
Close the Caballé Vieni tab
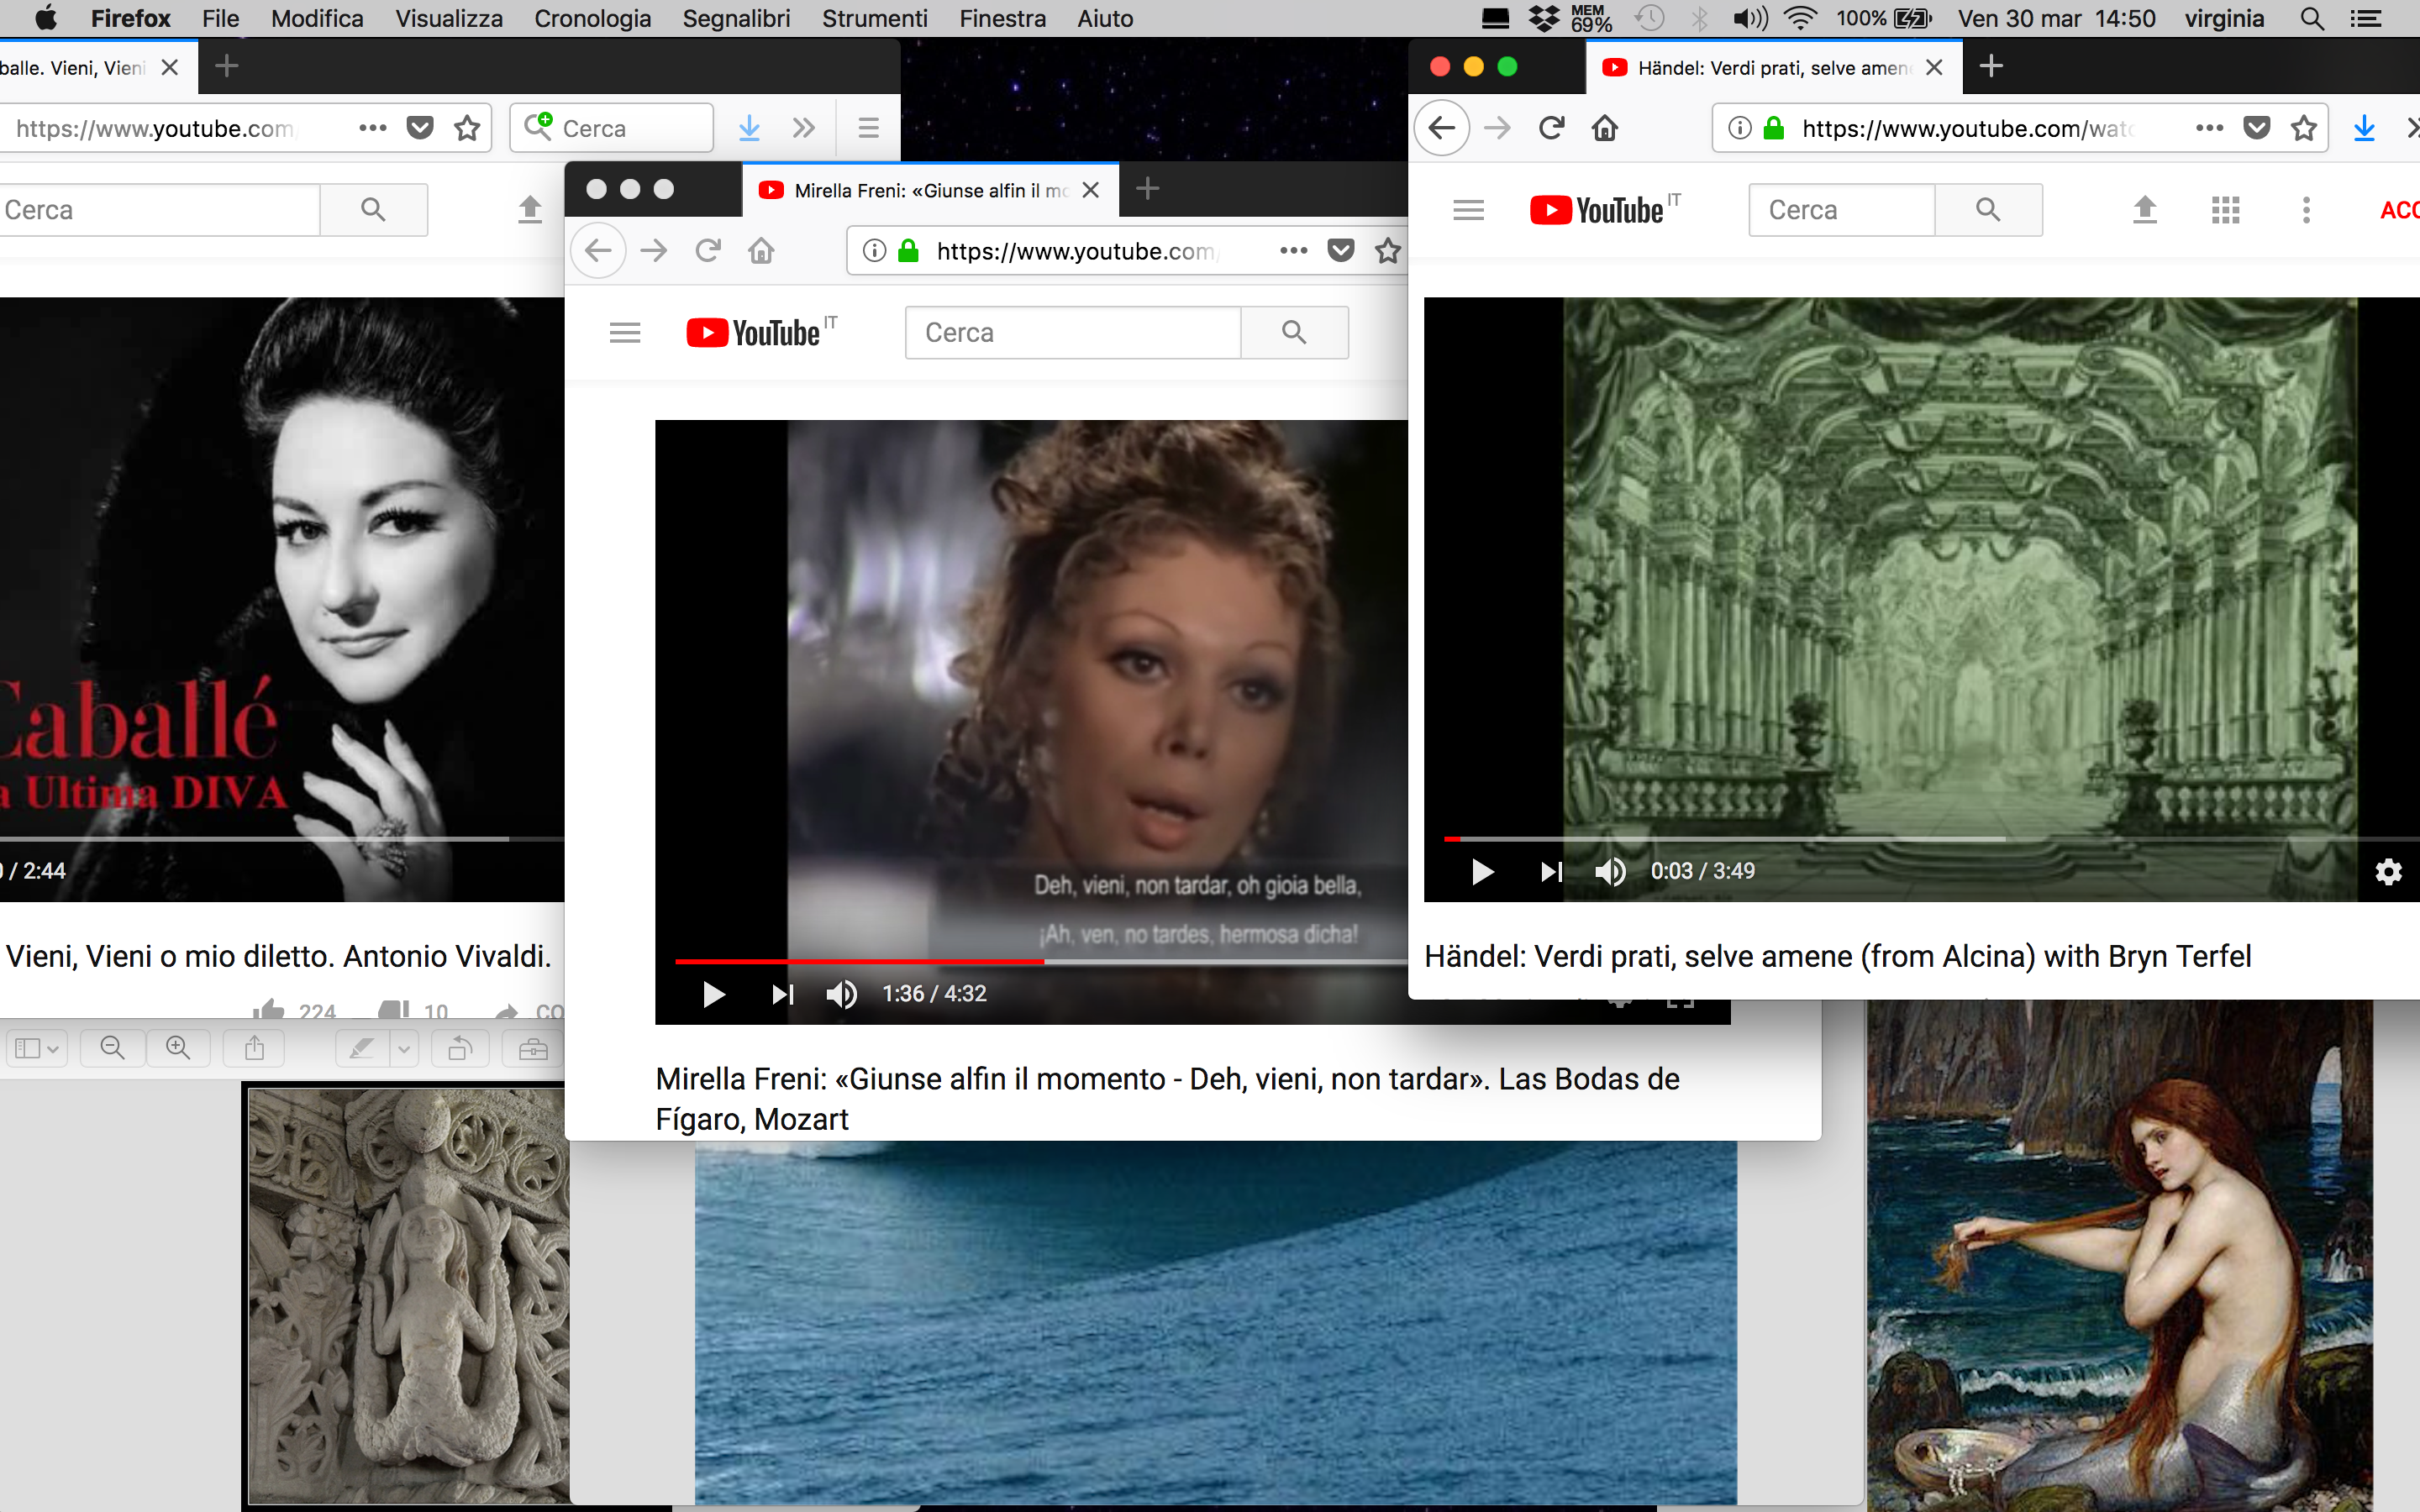(x=170, y=67)
